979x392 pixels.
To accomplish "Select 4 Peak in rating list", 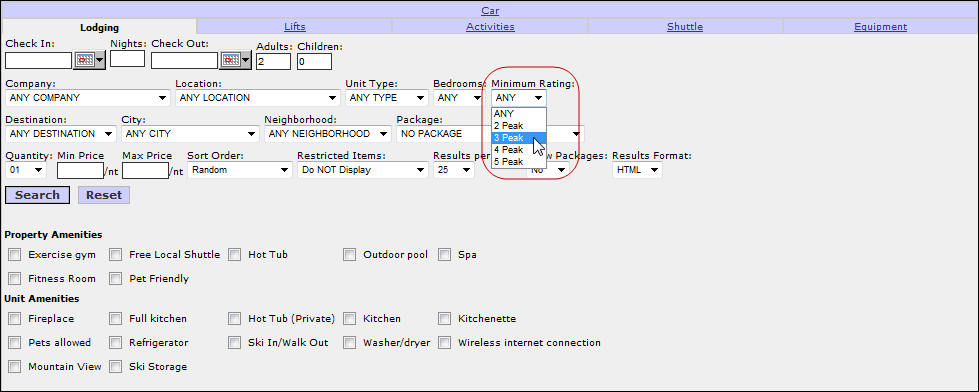I will coord(519,150).
